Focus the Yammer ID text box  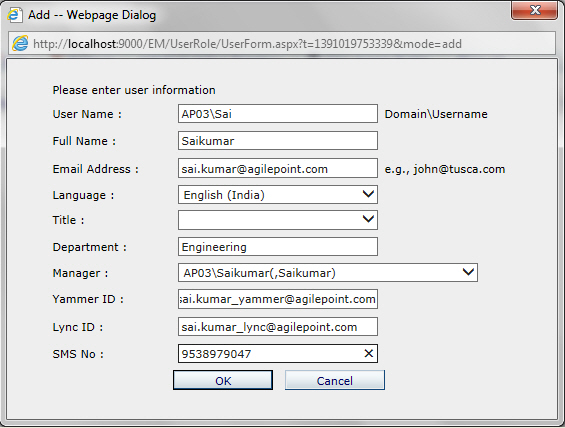pyautogui.click(x=278, y=299)
